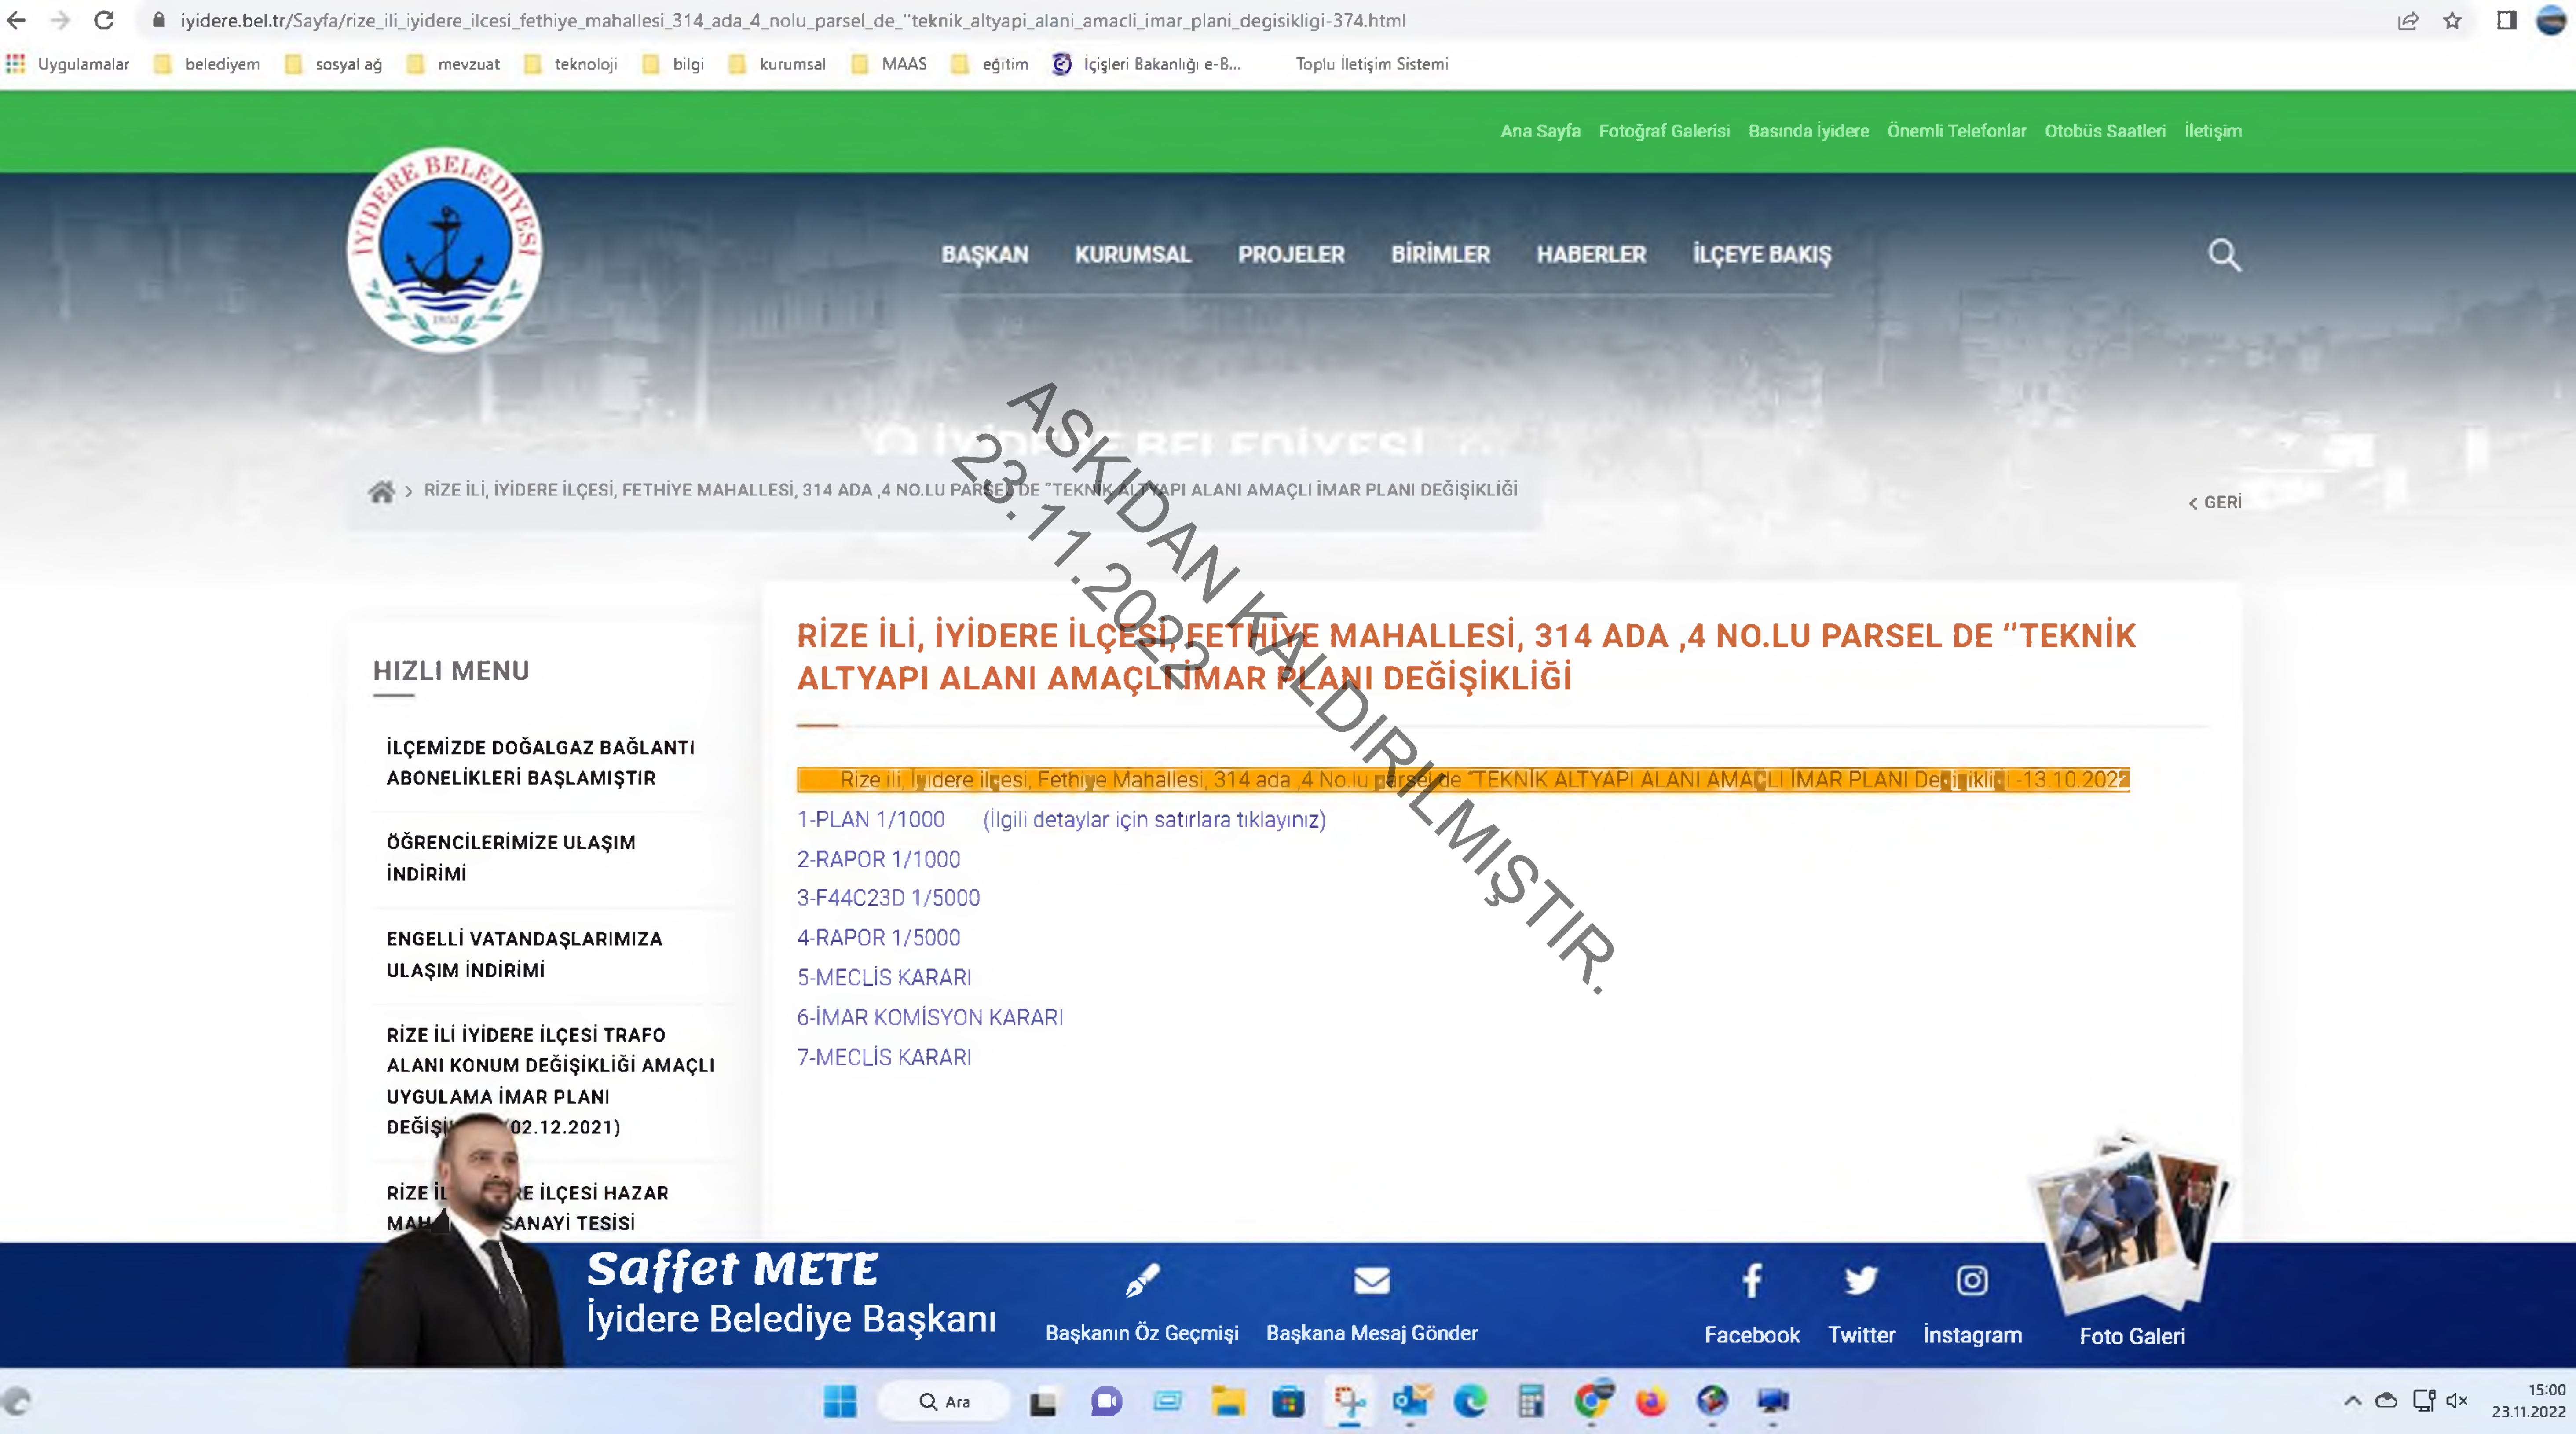Click the speaker muted tray icon

click(x=2457, y=1401)
